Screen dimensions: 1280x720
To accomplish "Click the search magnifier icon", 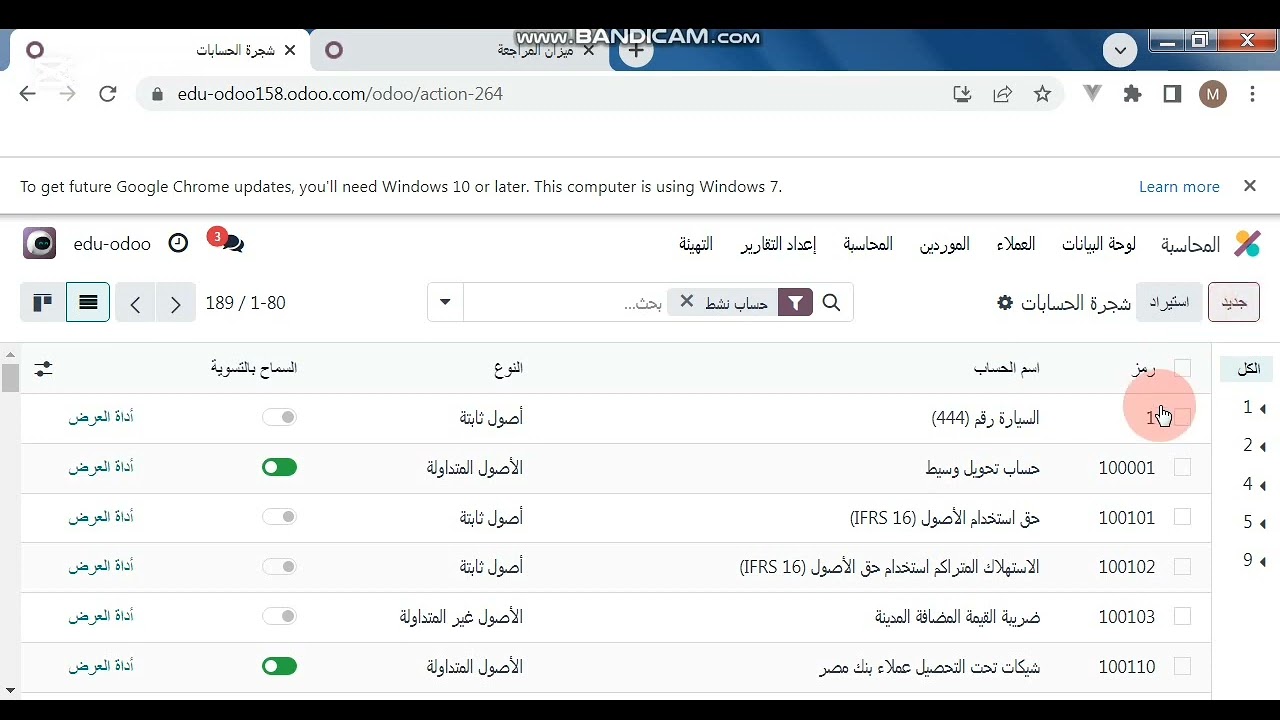I will [x=831, y=303].
